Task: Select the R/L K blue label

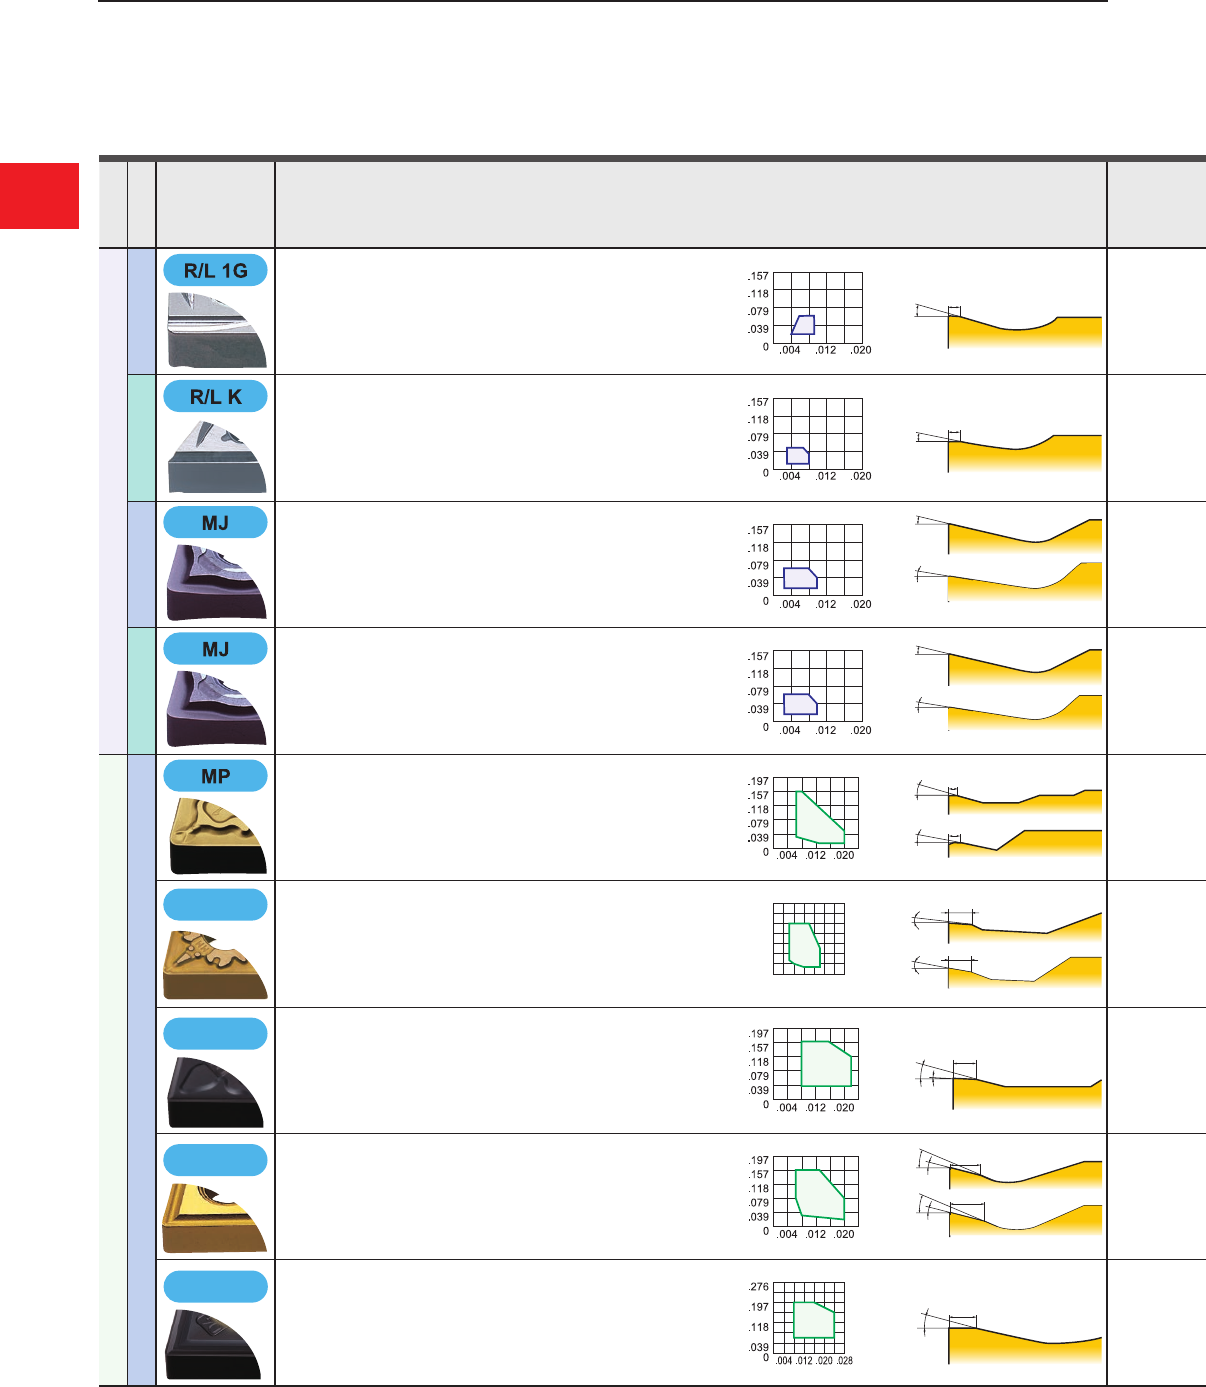Action: point(215,397)
